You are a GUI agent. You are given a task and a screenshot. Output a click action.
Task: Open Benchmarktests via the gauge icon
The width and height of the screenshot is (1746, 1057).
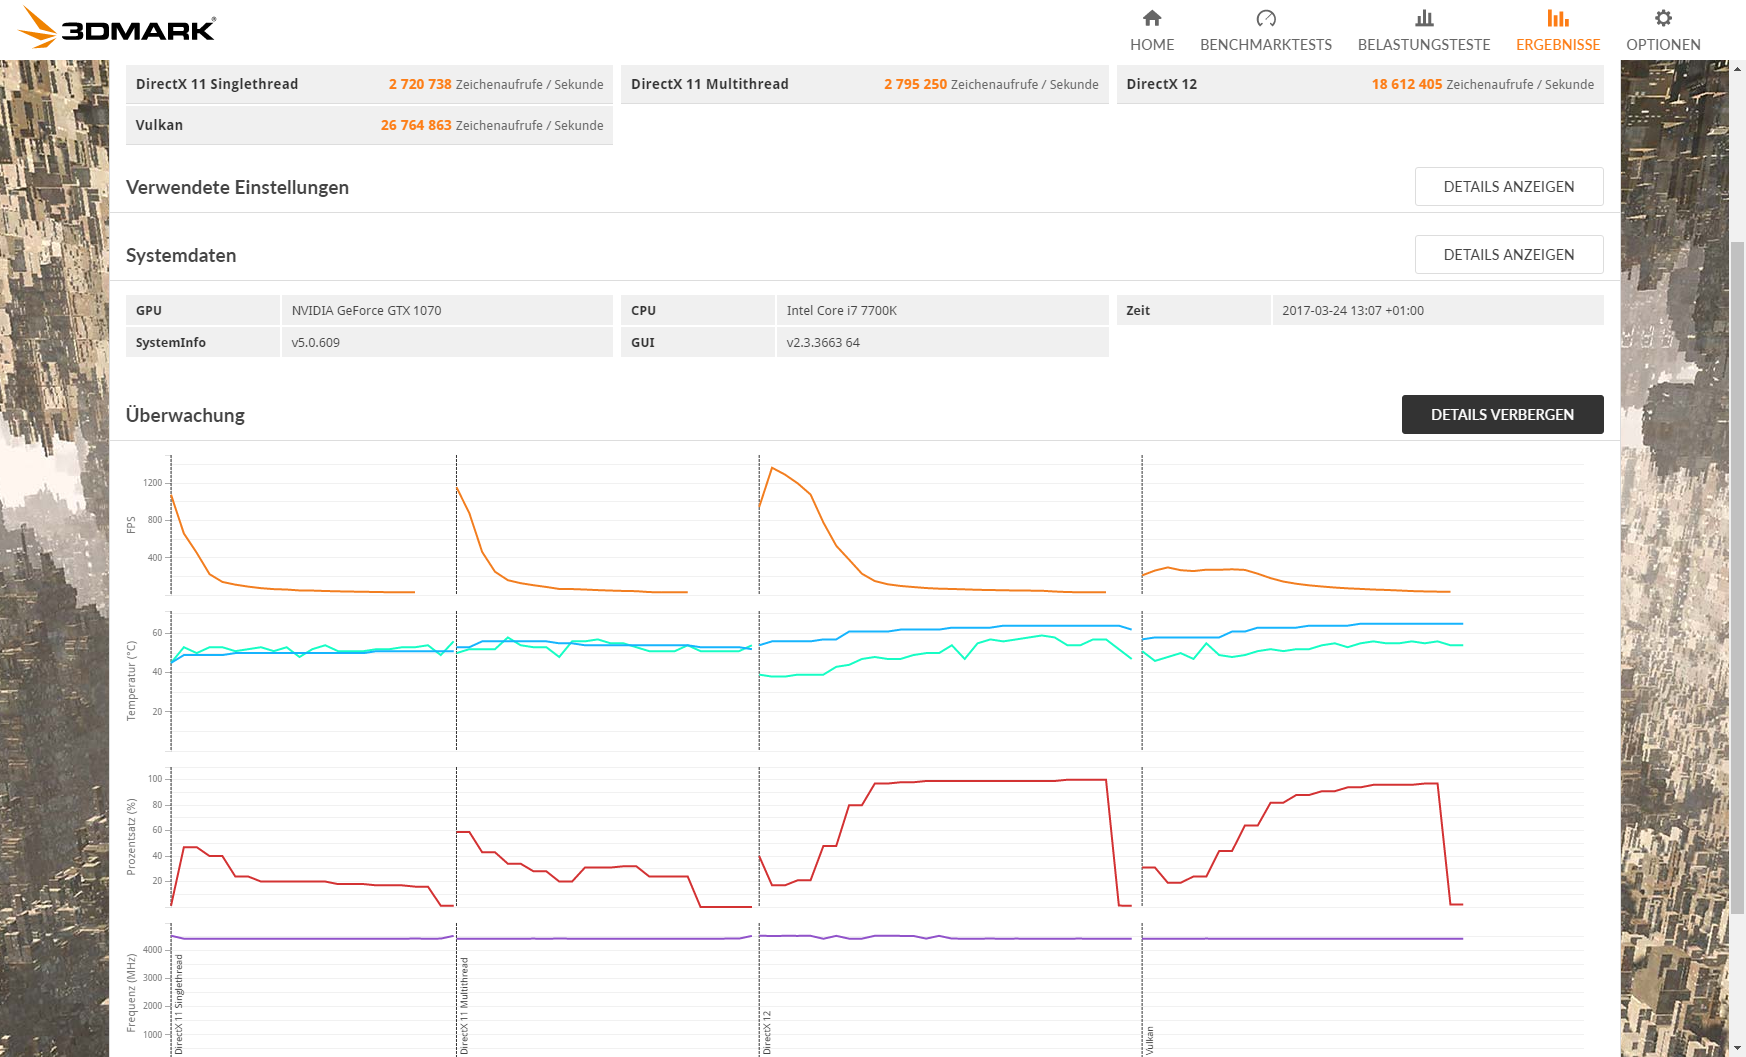point(1266,18)
